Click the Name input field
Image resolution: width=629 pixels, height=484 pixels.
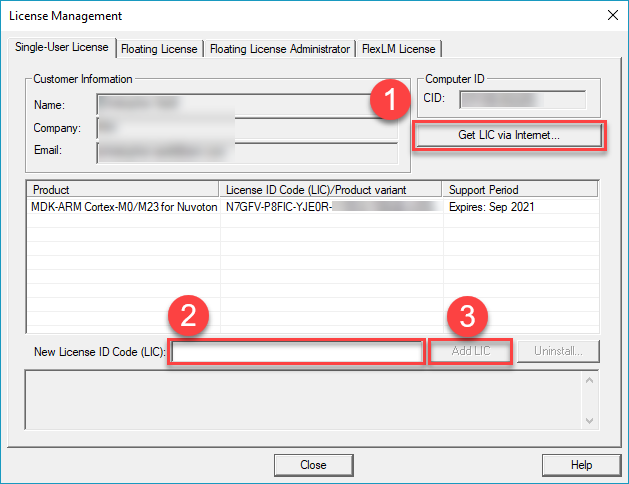click(247, 105)
